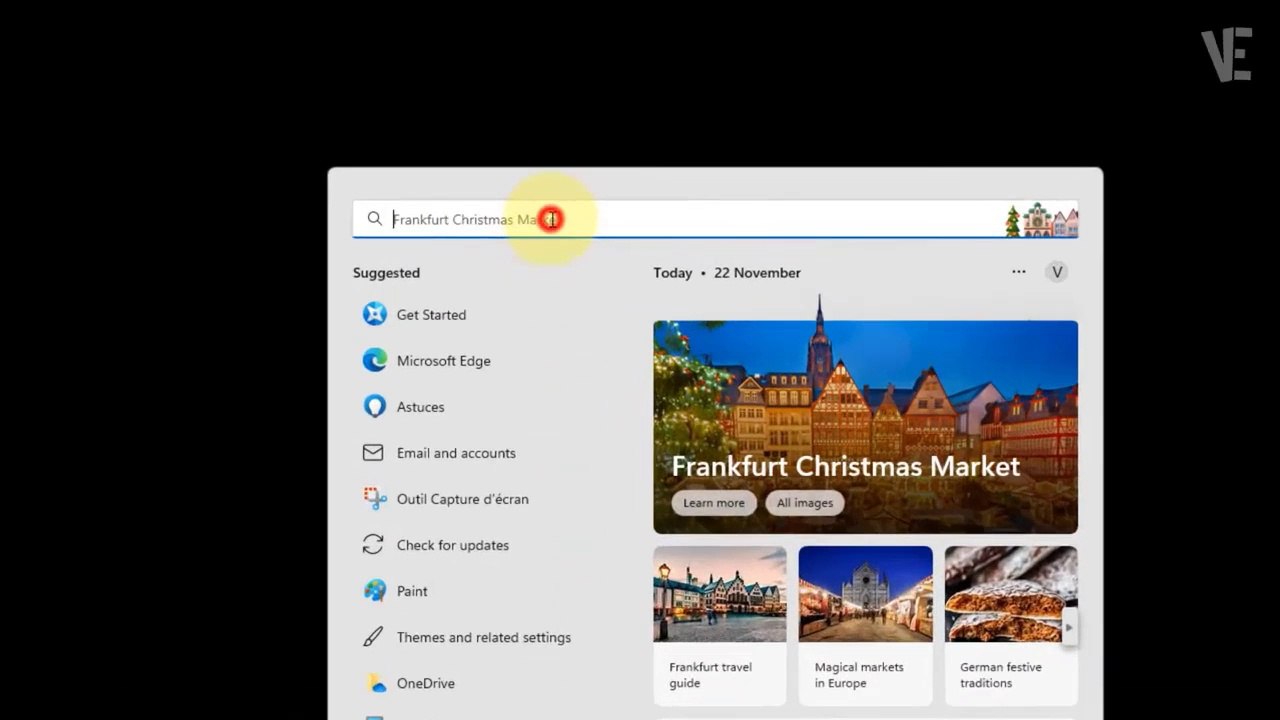Screen dimensions: 1280x720
Task: Open the Outil Capture d'écran icon
Action: 375,499
